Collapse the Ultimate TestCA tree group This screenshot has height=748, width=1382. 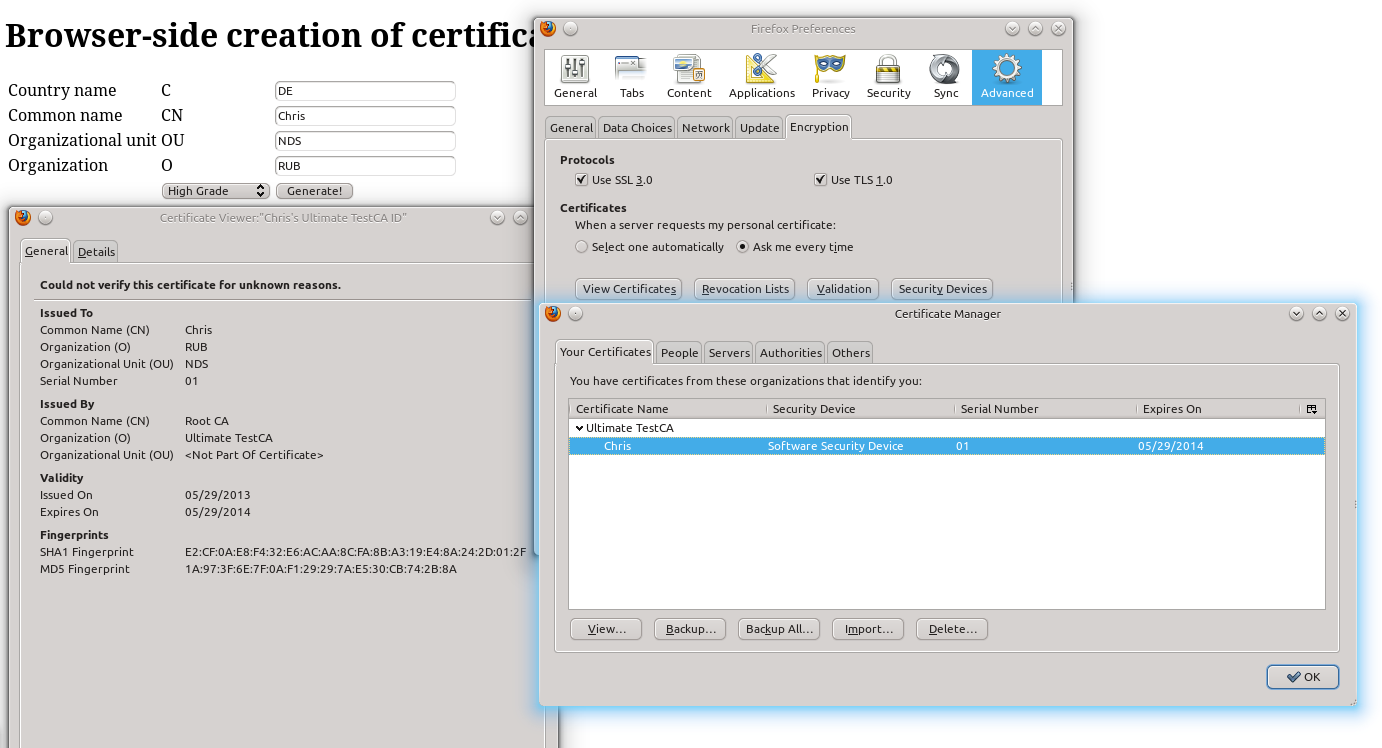coord(580,428)
